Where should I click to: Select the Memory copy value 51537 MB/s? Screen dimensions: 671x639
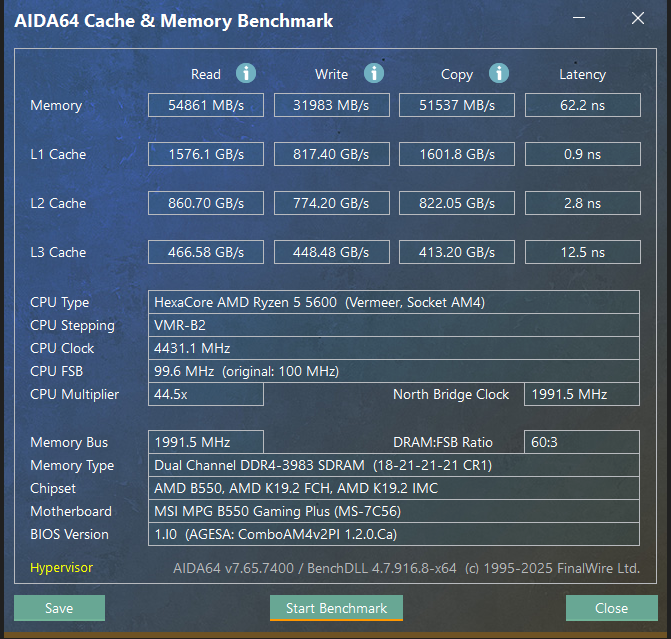(x=457, y=105)
